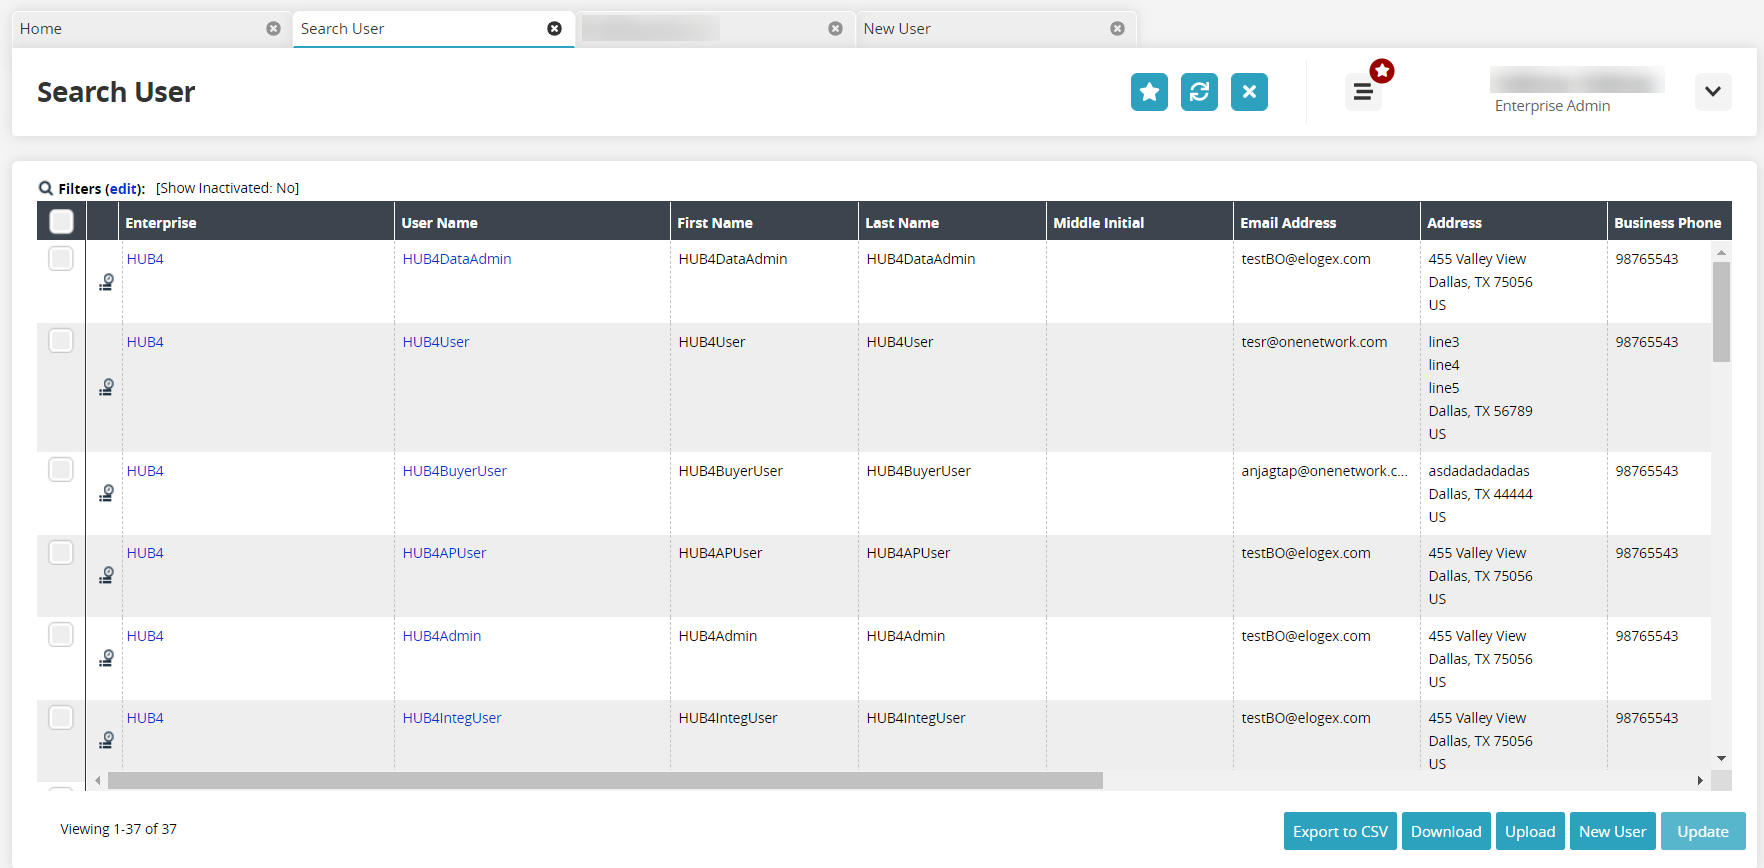
Task: Close the New User tab
Action: click(1117, 29)
